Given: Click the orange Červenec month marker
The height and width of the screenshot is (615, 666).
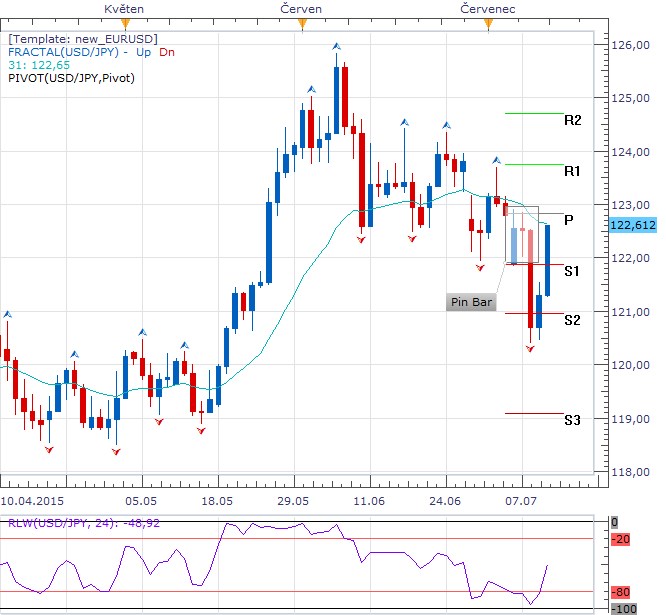Looking at the screenshot, I should [x=488, y=24].
